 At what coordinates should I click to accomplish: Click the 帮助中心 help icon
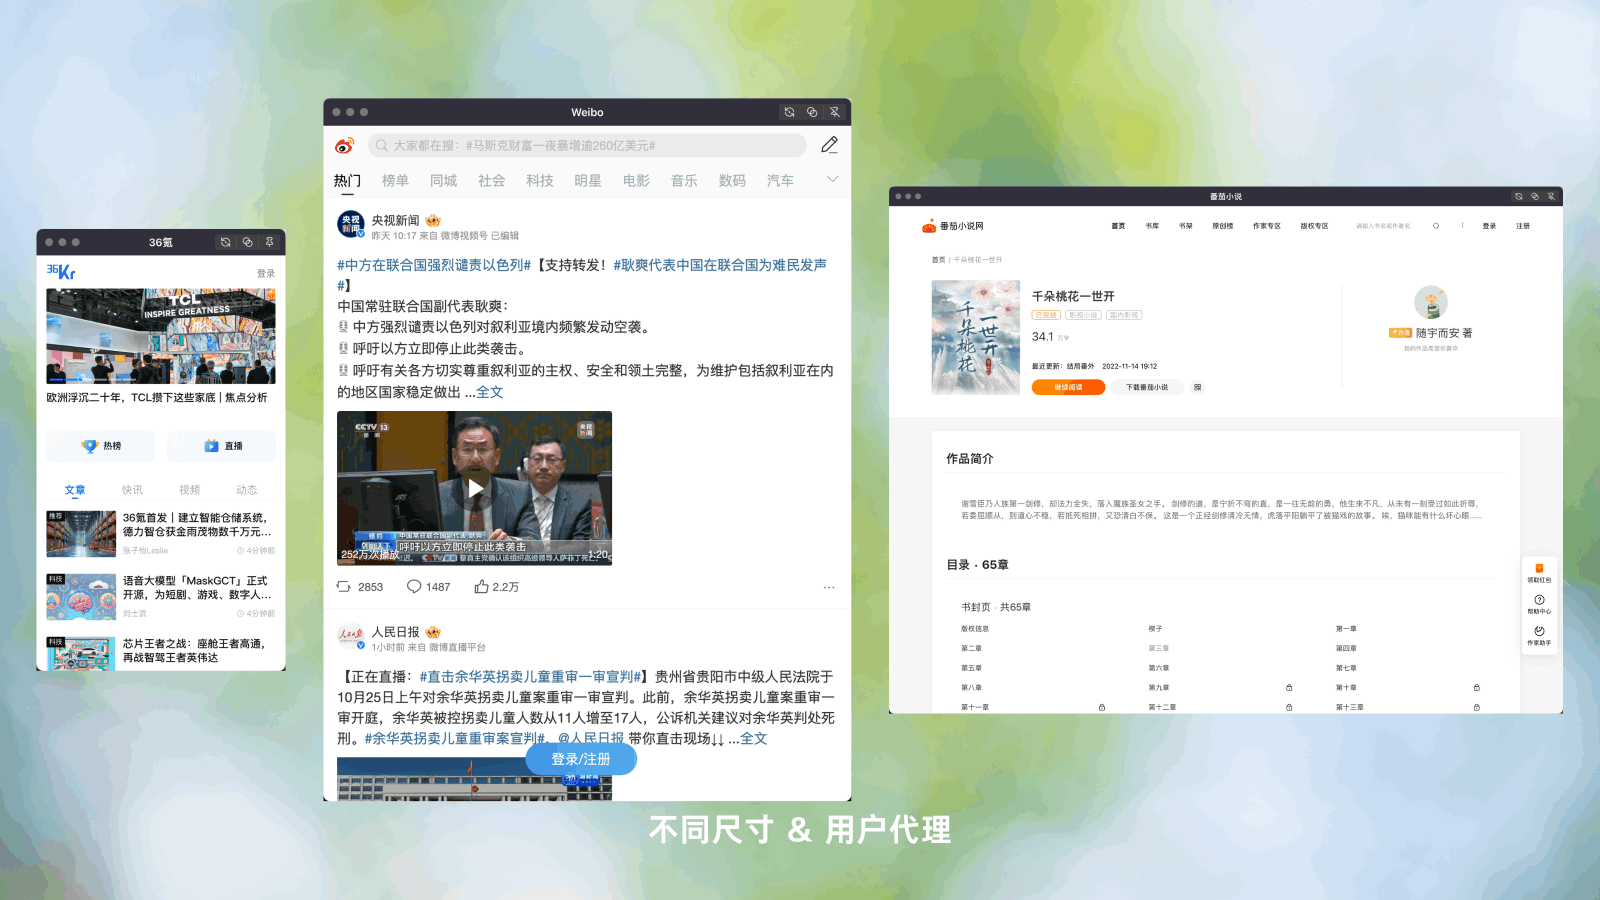click(1539, 600)
